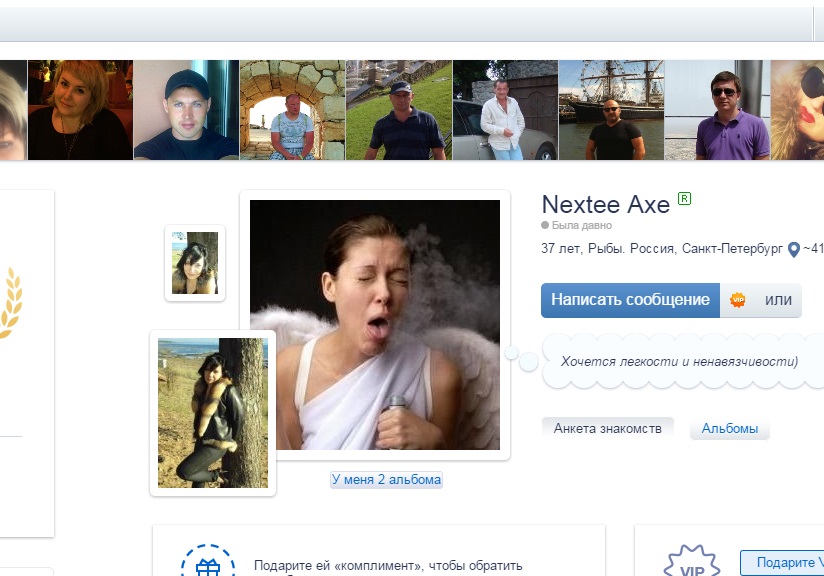Open the main profile photo with angel wings
824x576 pixels.
(375, 325)
